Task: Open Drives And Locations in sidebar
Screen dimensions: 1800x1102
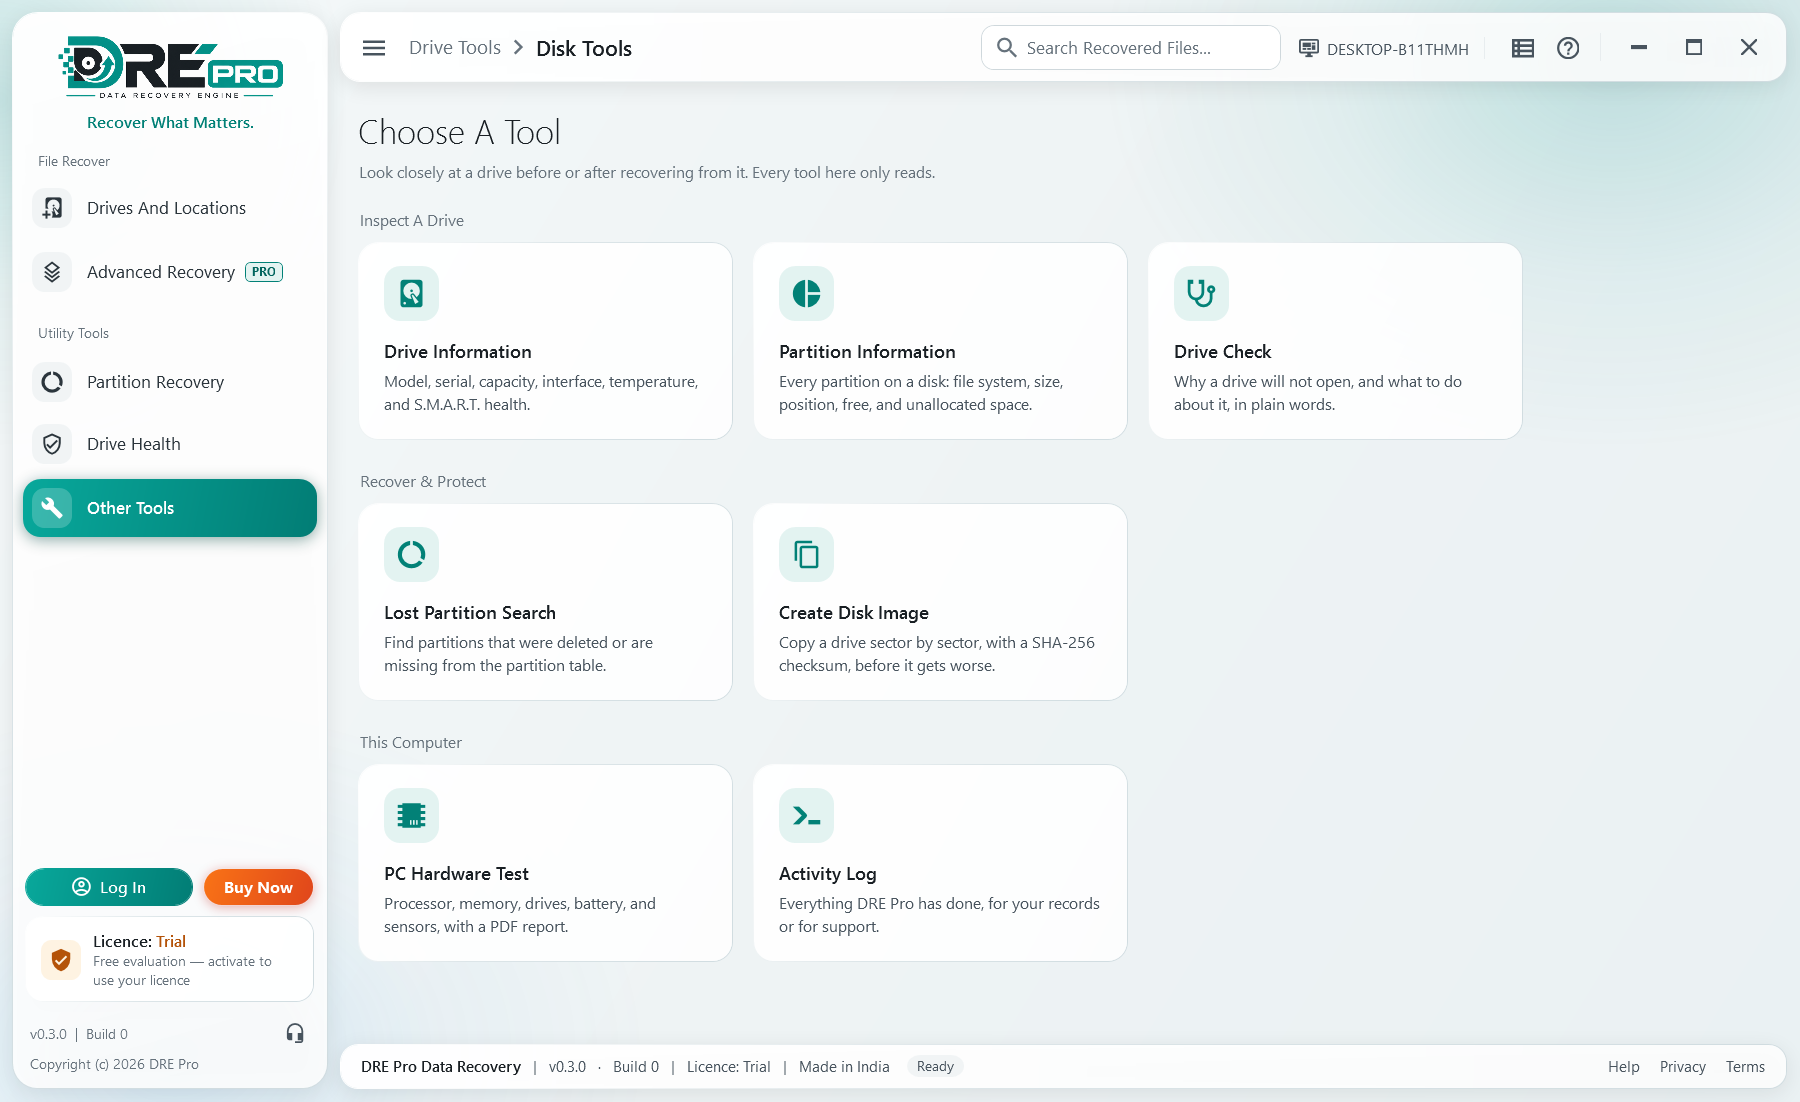Action: click(x=170, y=208)
